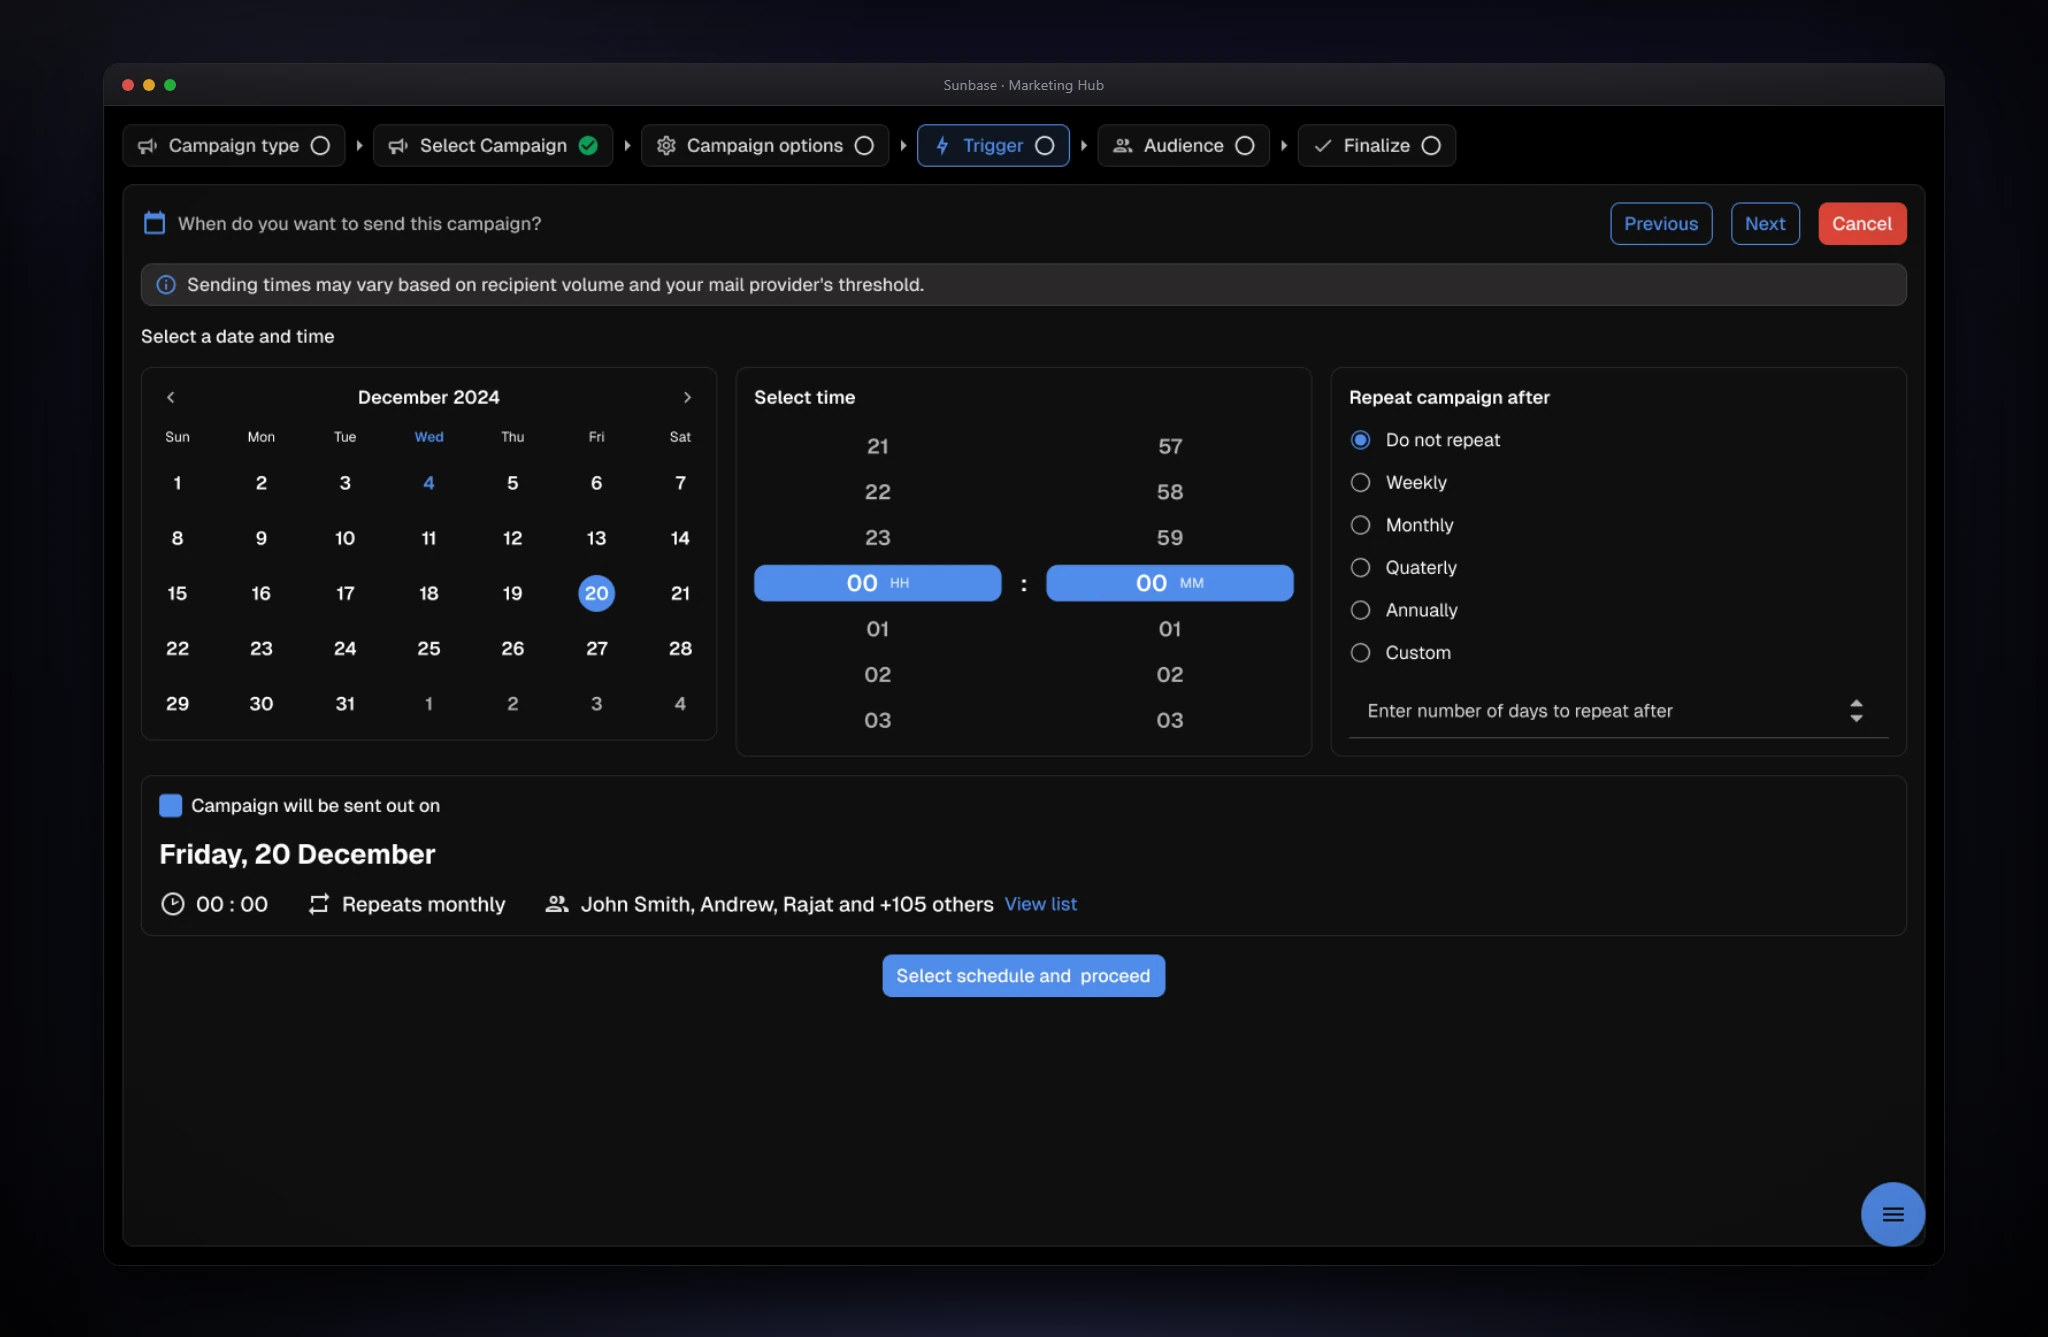Click the days stepper arrows in repeat field
The height and width of the screenshot is (1337, 2048).
[x=1856, y=711]
